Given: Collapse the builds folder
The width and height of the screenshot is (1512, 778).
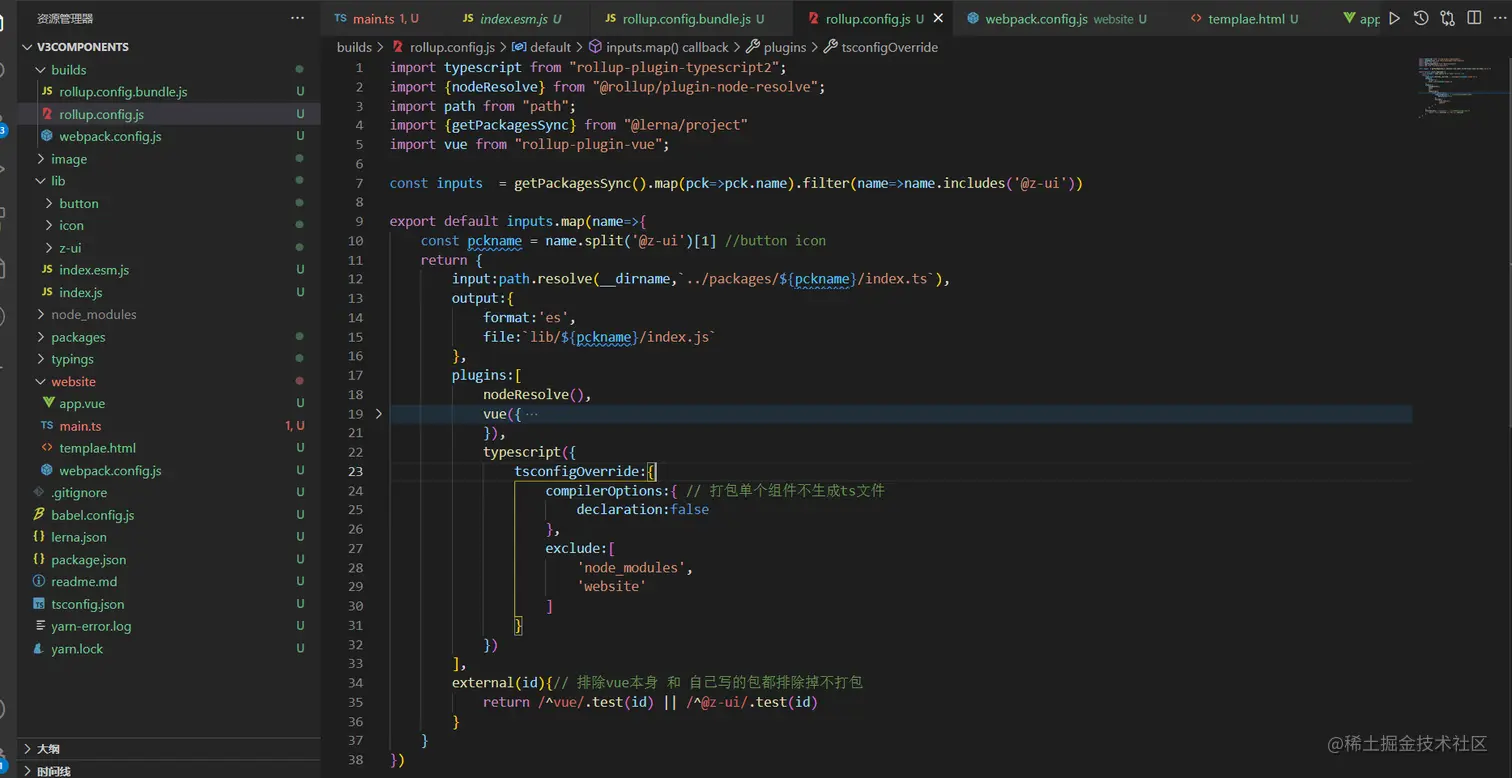Looking at the screenshot, I should [x=41, y=70].
